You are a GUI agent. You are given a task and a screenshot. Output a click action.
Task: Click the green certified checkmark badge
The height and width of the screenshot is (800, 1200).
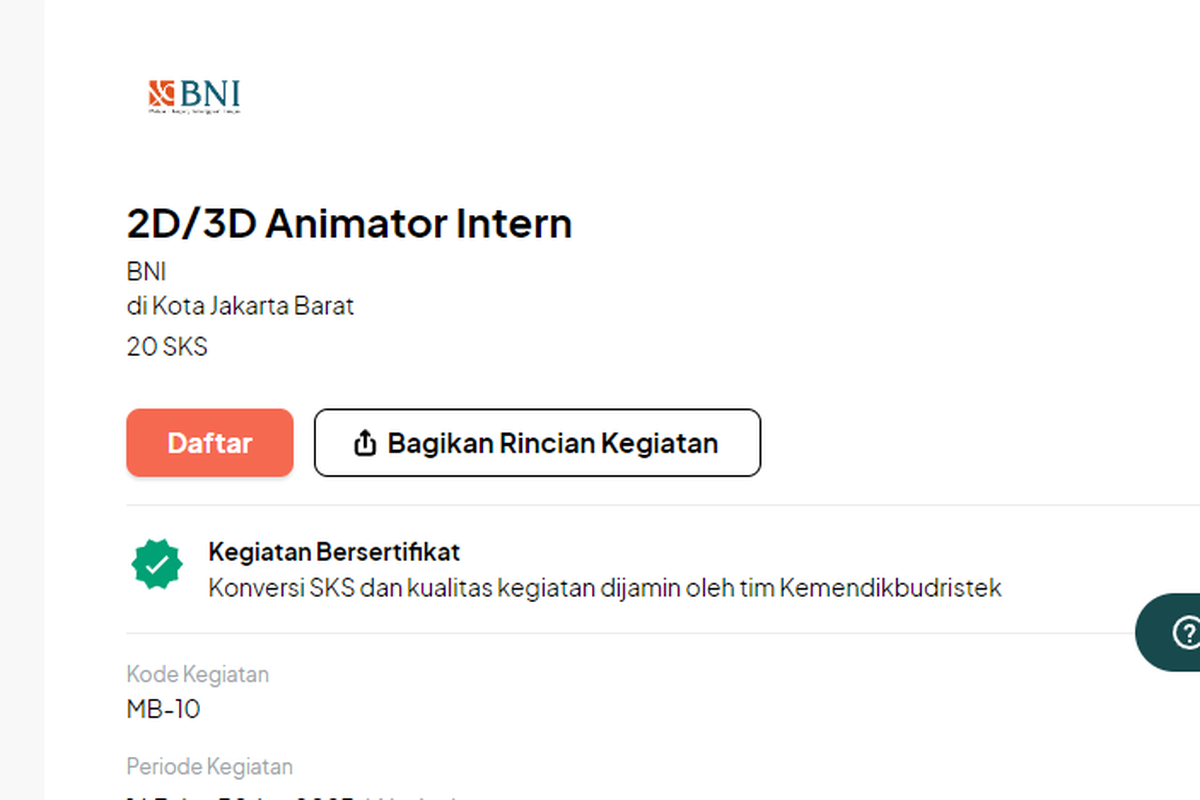point(157,564)
